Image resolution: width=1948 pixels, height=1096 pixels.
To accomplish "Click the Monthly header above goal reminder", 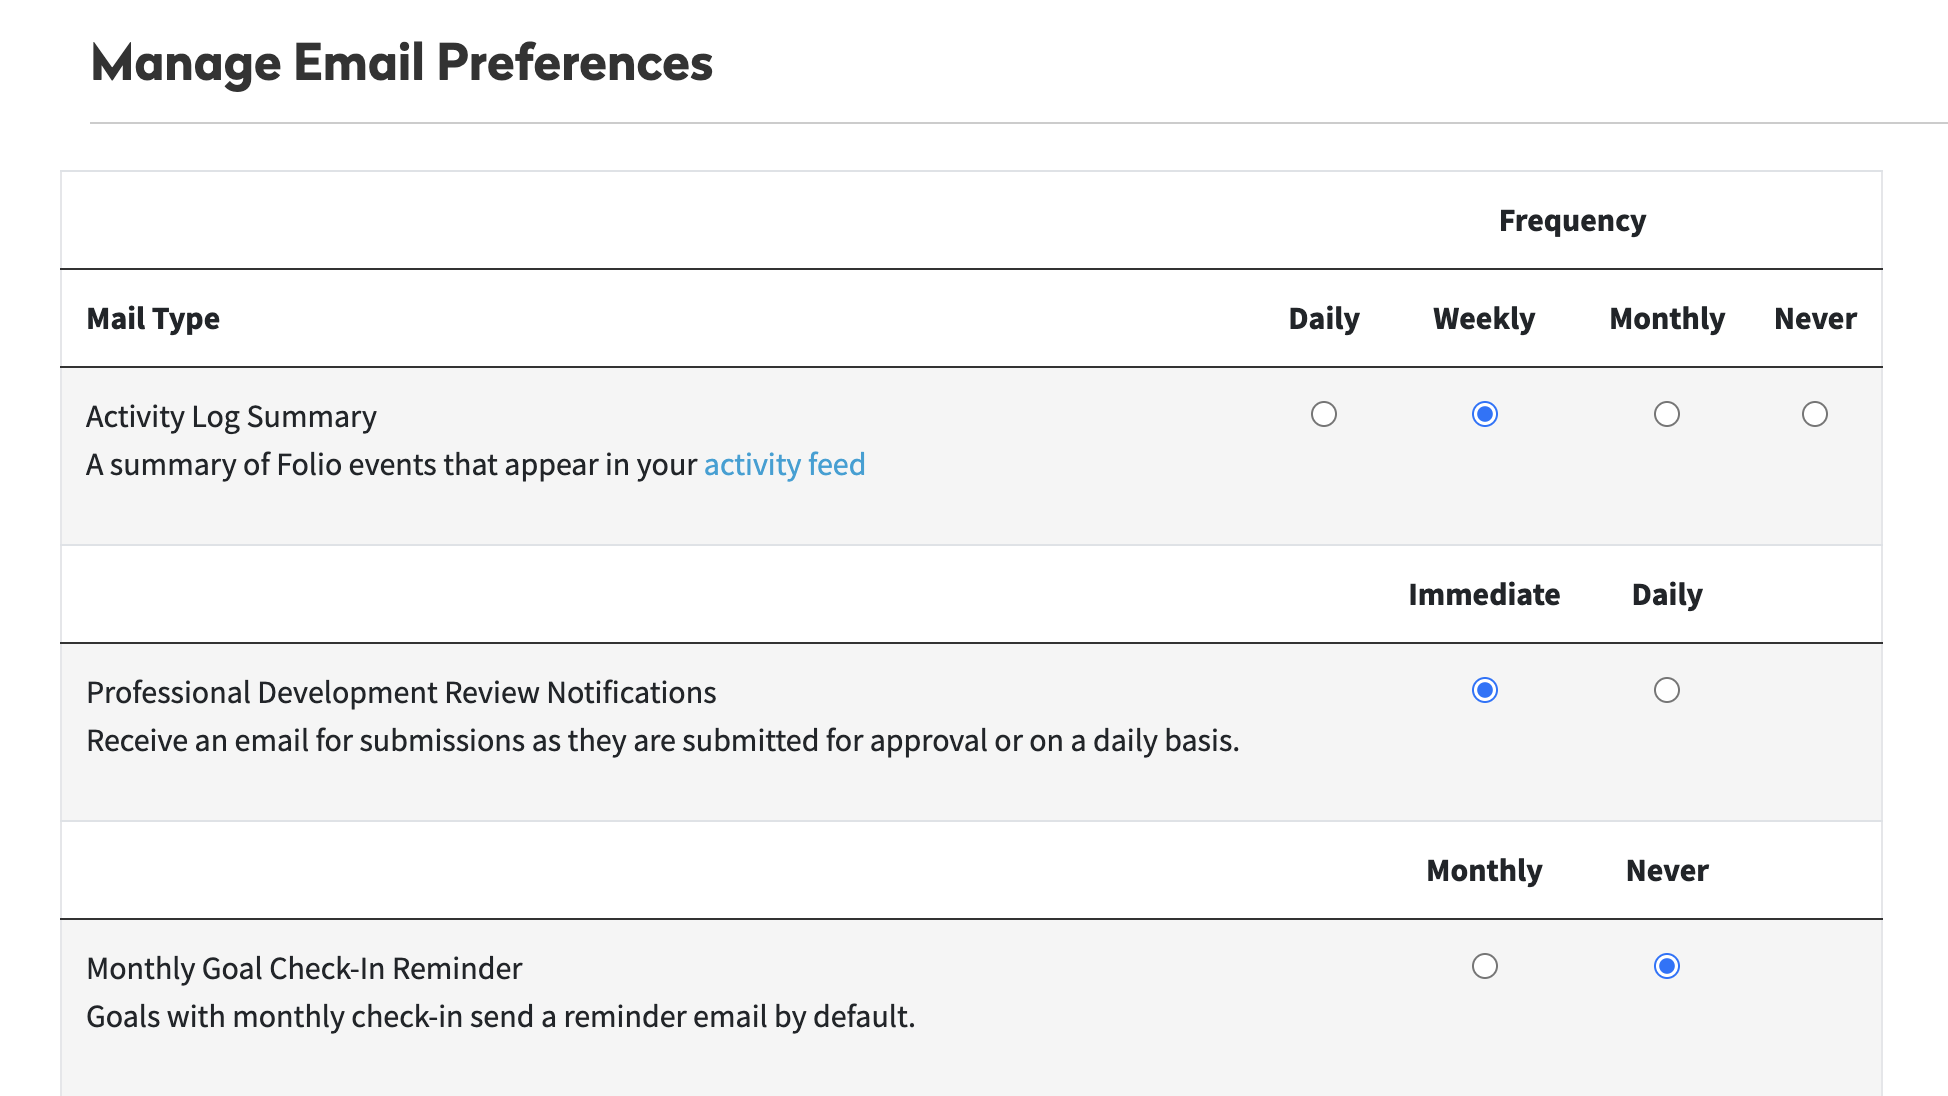I will (1483, 871).
